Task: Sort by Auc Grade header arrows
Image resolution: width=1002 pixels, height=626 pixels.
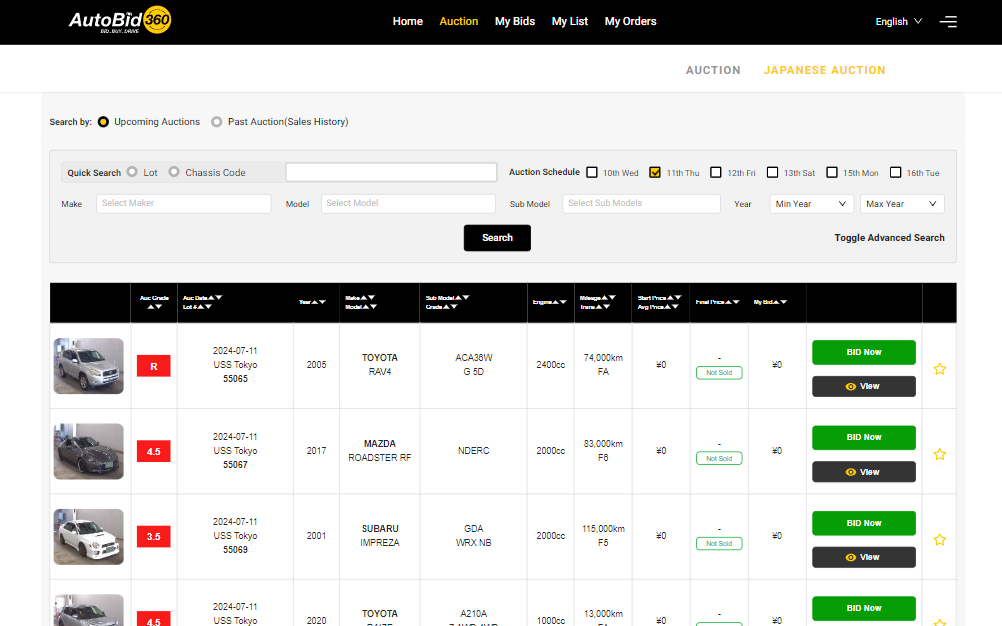Action: (155, 307)
